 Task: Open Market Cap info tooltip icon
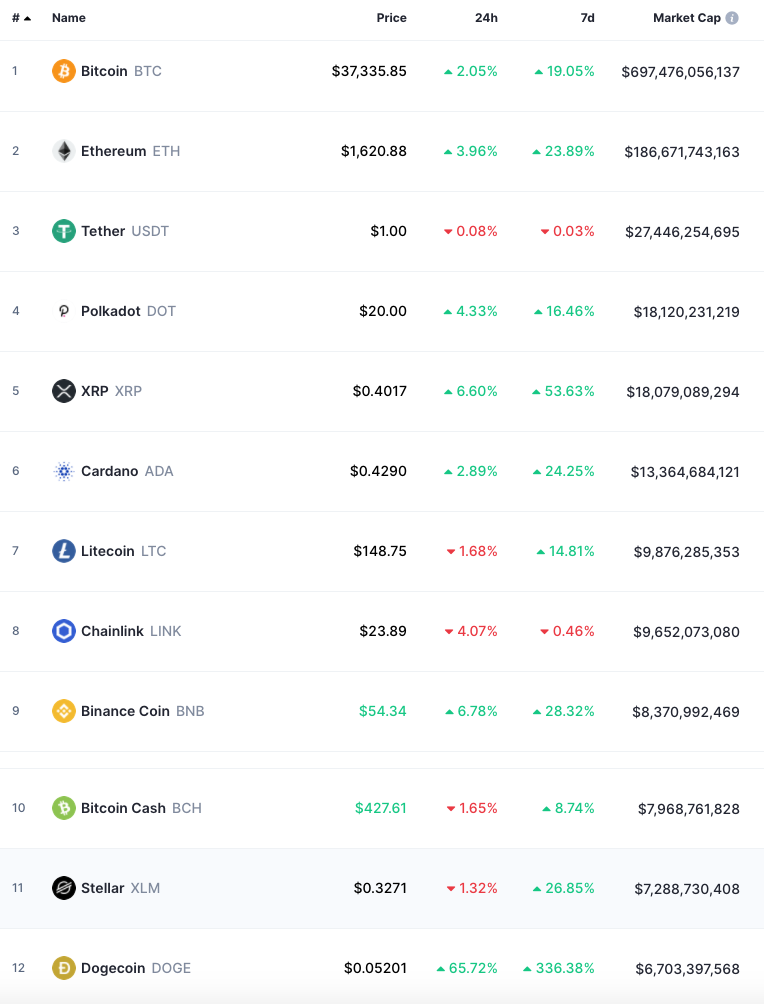point(732,18)
